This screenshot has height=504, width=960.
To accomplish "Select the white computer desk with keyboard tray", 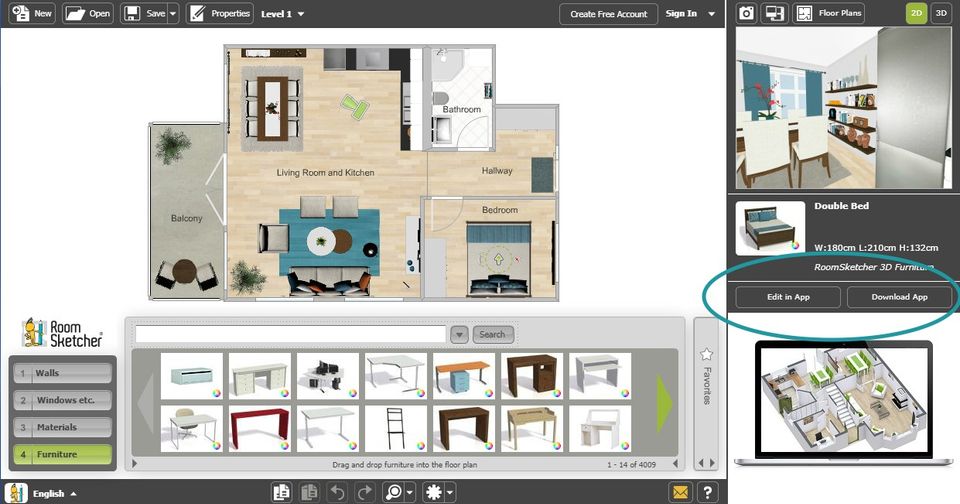I will coord(599,375).
